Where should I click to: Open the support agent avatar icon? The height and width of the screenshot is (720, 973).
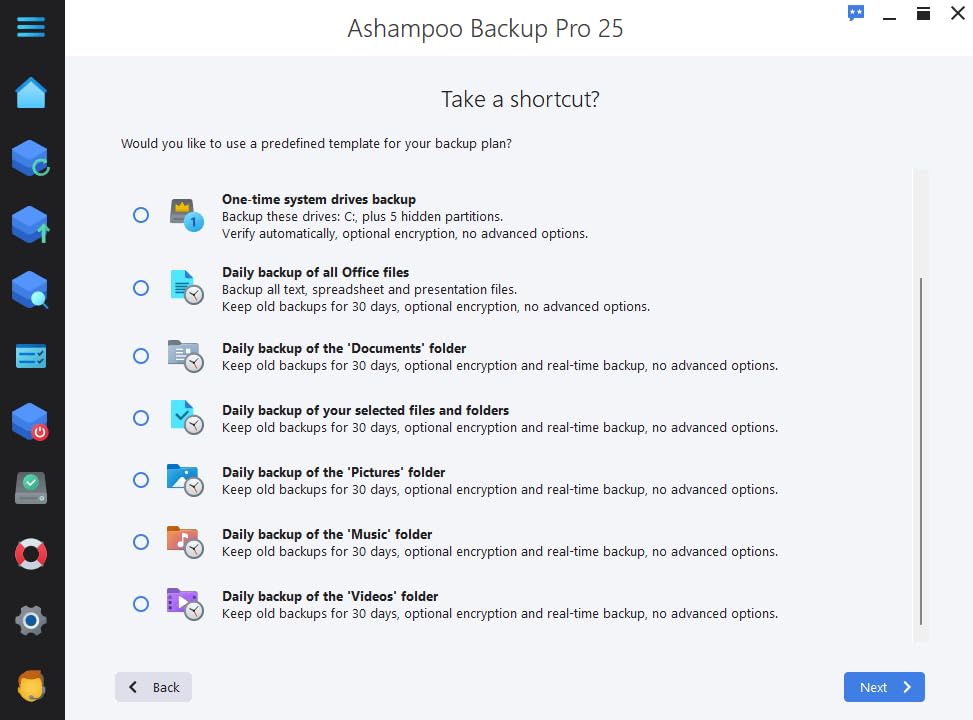coord(31,686)
